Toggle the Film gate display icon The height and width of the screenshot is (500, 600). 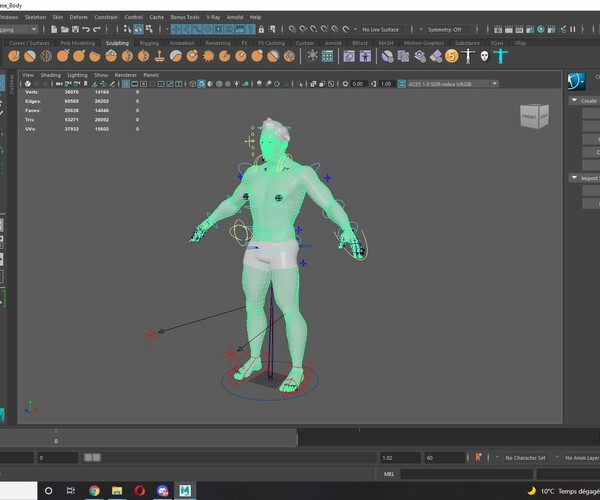[135, 84]
